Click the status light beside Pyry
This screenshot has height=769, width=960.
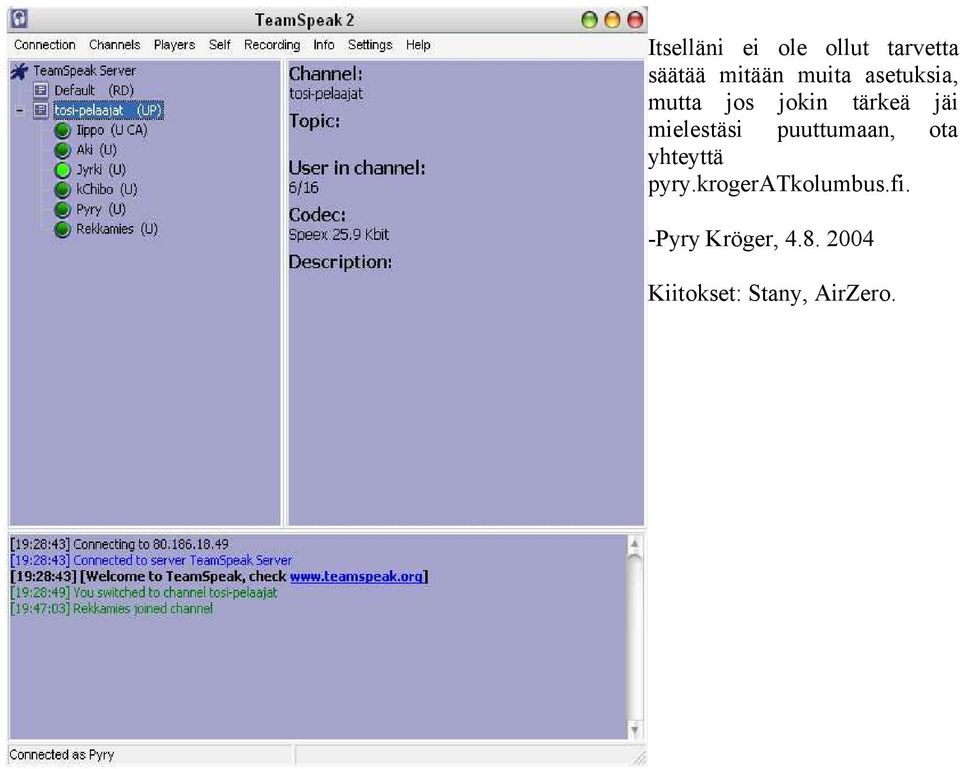tap(62, 209)
